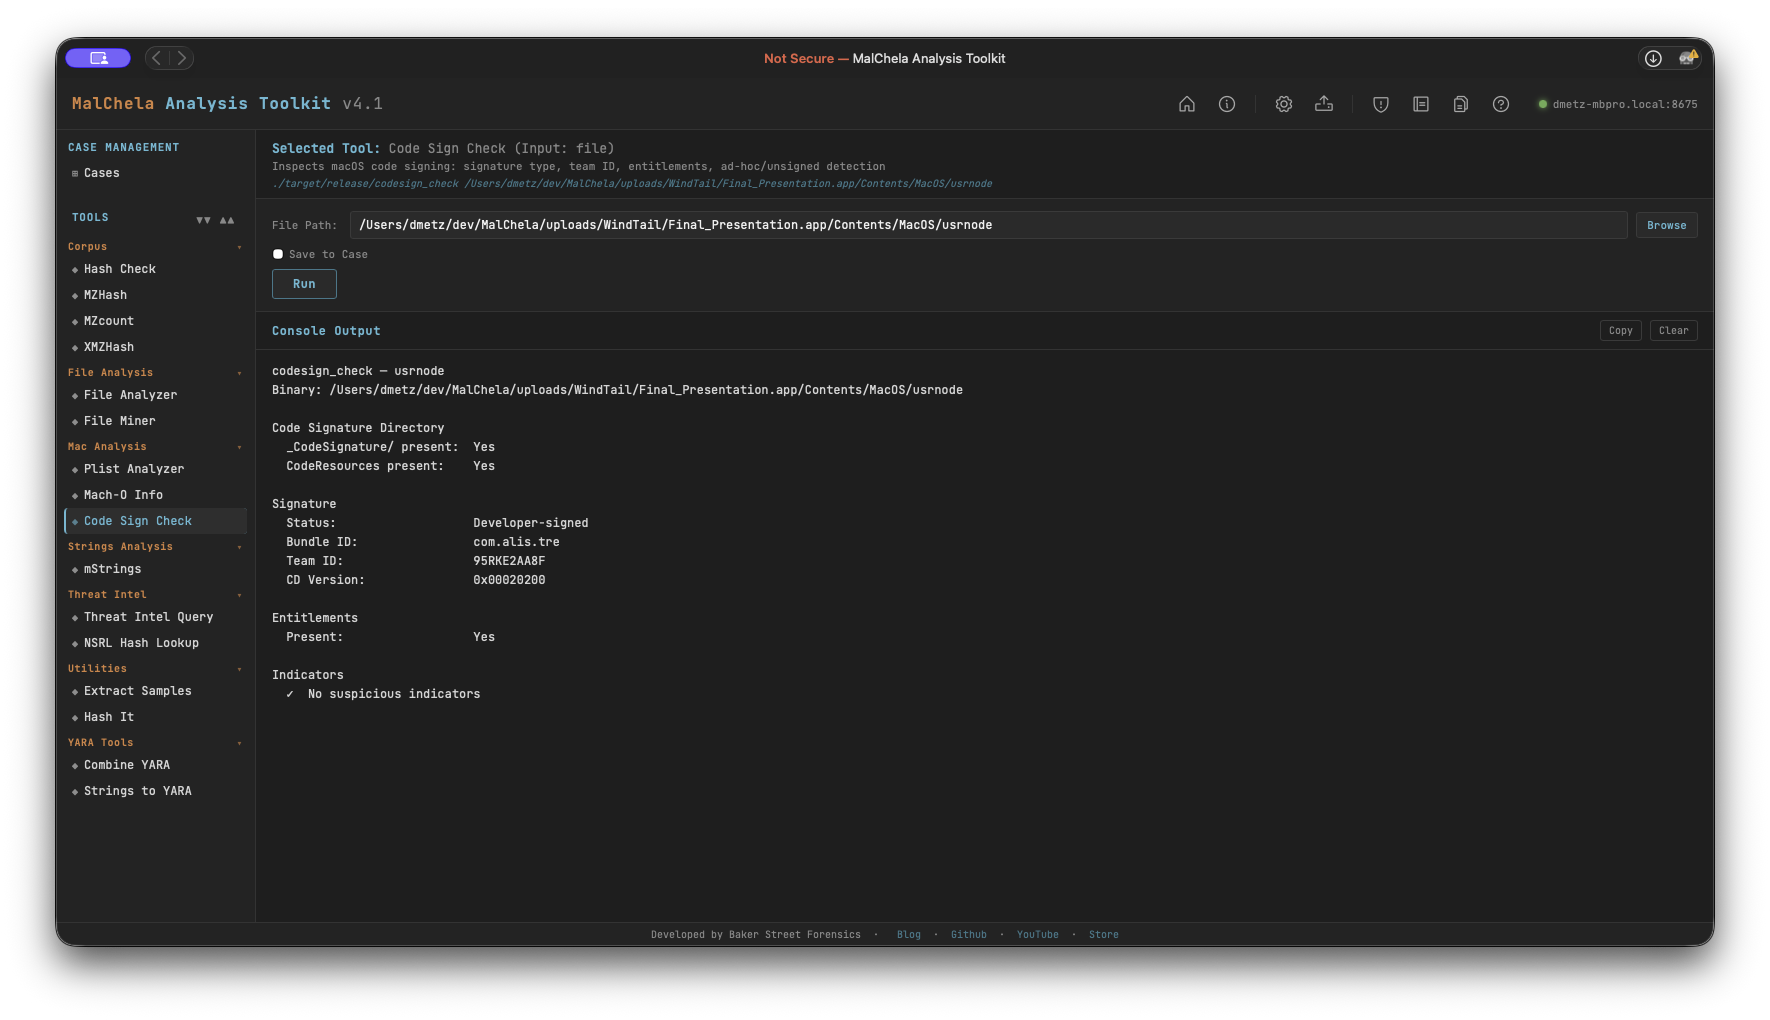
Task: Select the Extract Samples tool
Action: coord(155,691)
